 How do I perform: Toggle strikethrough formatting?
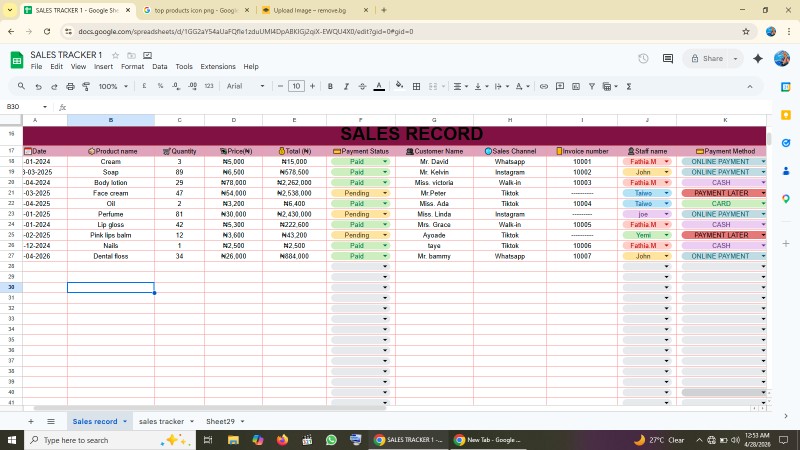(x=362, y=87)
